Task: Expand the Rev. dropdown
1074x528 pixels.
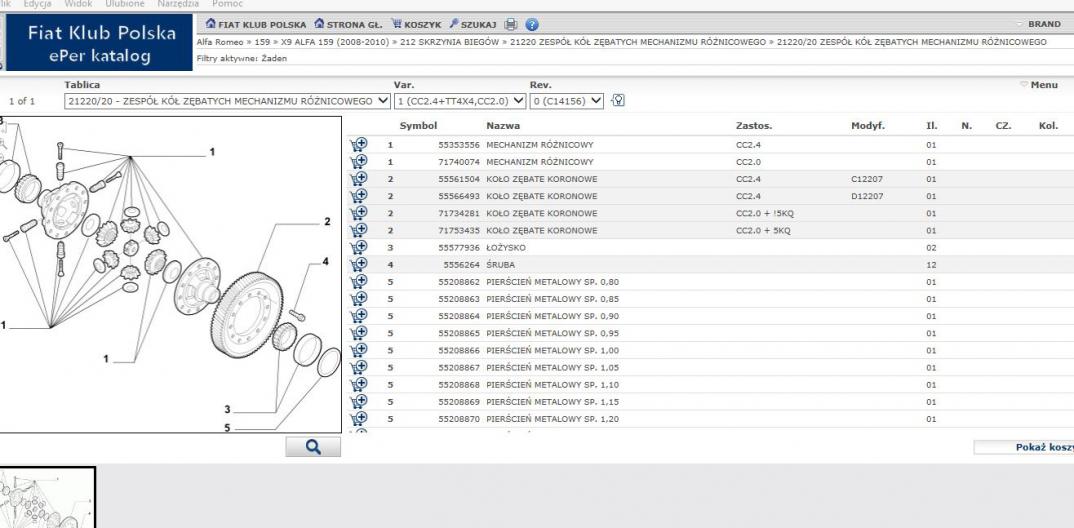Action: (566, 101)
